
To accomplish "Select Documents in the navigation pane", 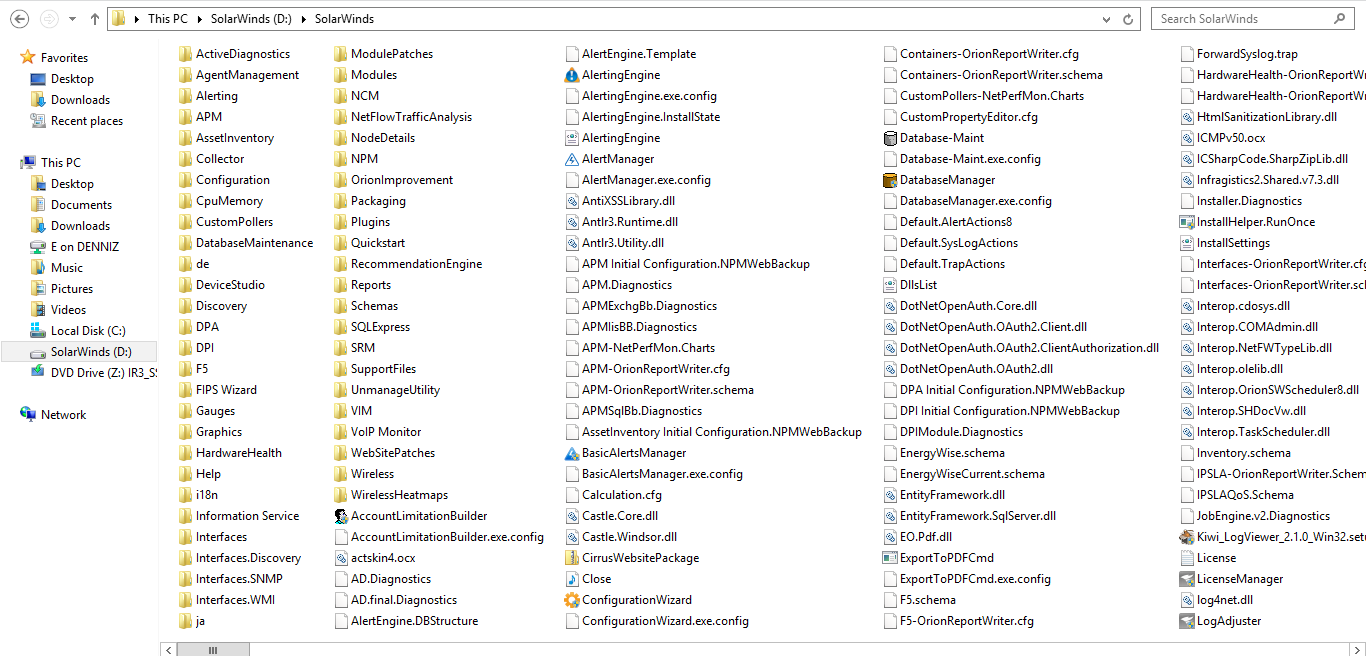I will click(81, 205).
